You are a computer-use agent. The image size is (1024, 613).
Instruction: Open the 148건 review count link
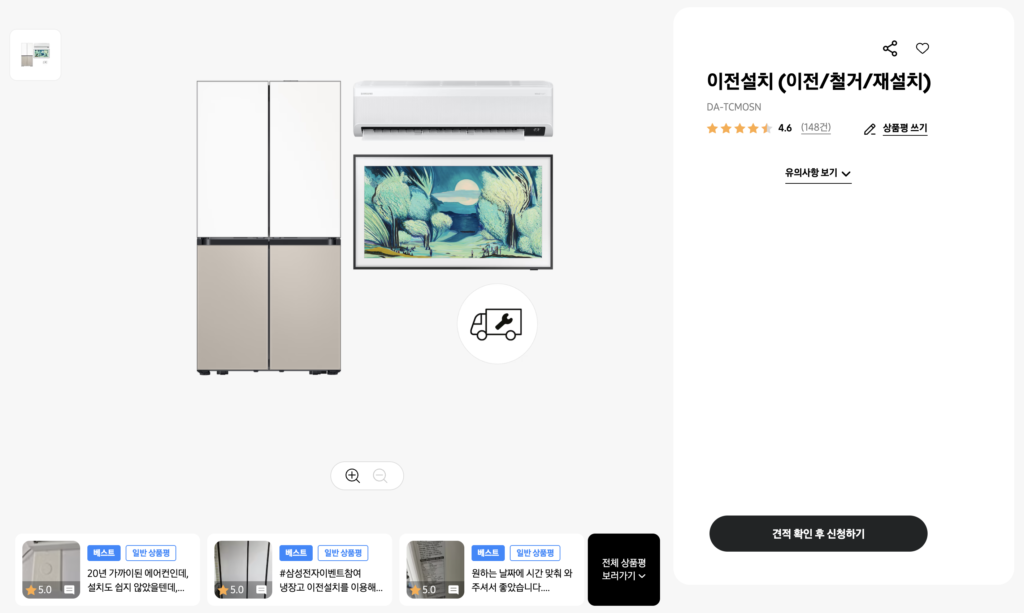tap(816, 127)
